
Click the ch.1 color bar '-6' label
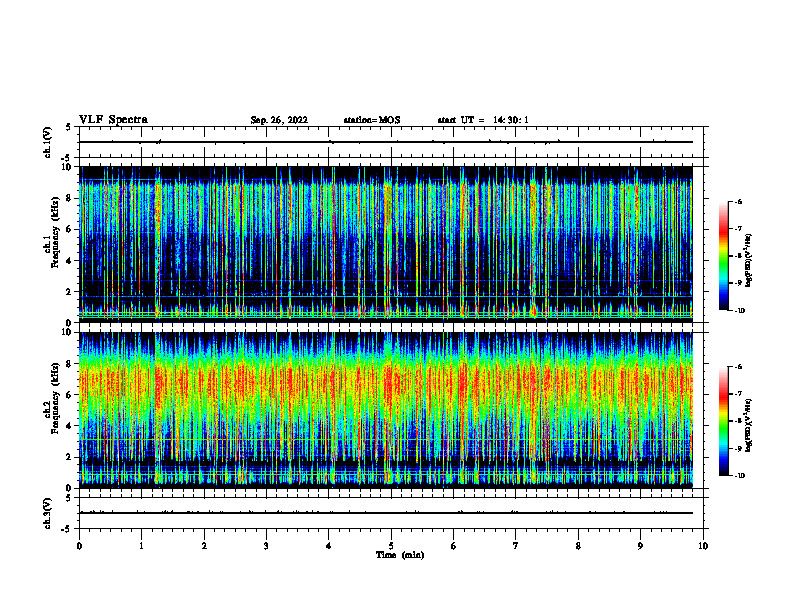[x=739, y=201]
